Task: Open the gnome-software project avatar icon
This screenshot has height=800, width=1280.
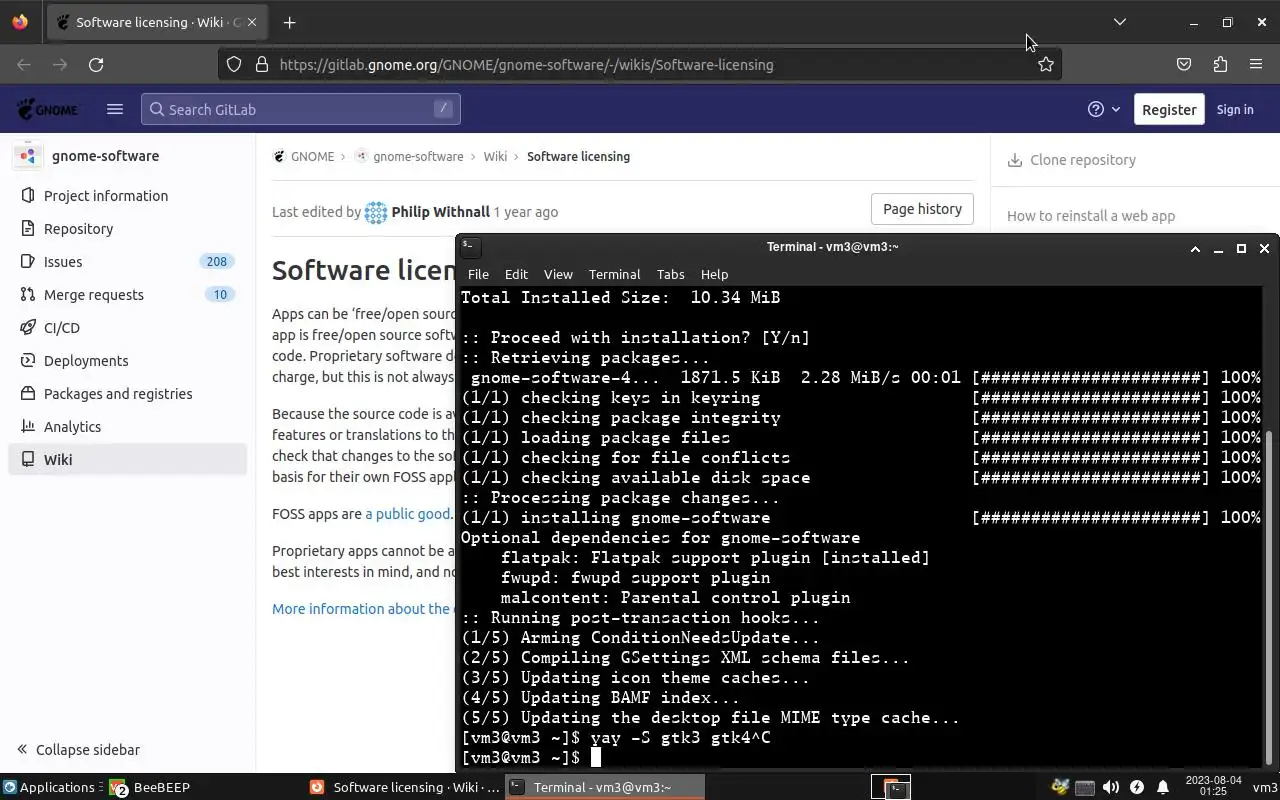Action: [28, 156]
